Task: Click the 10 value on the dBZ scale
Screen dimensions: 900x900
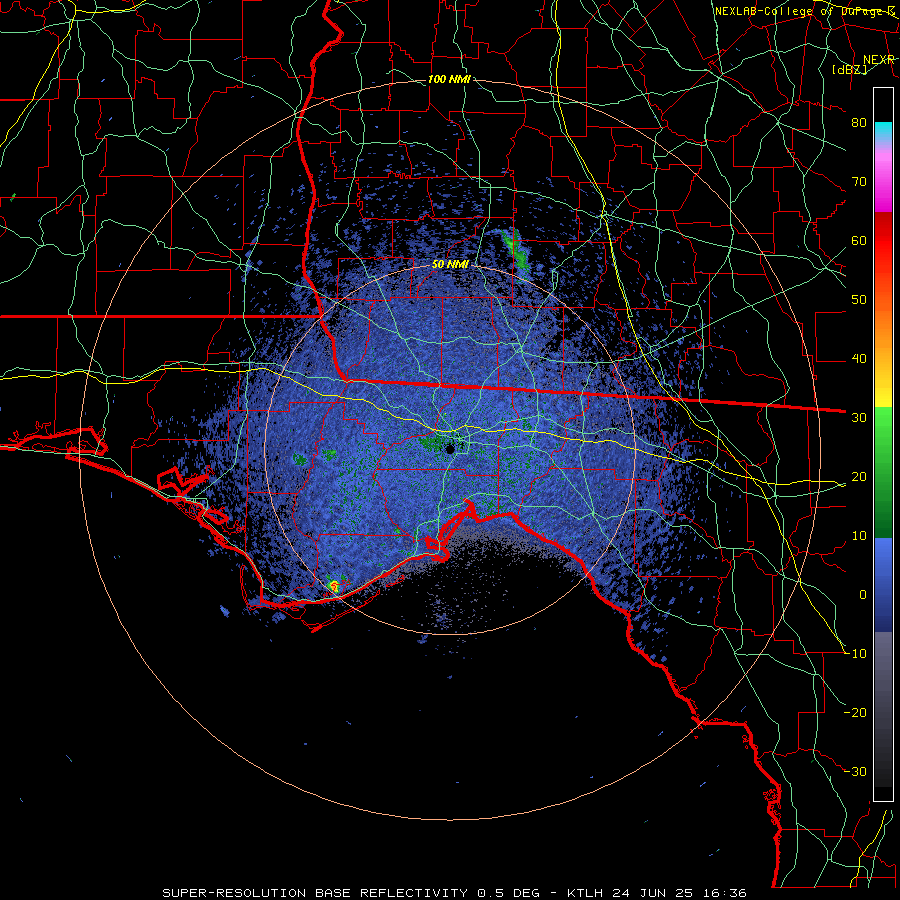Action: click(x=859, y=536)
